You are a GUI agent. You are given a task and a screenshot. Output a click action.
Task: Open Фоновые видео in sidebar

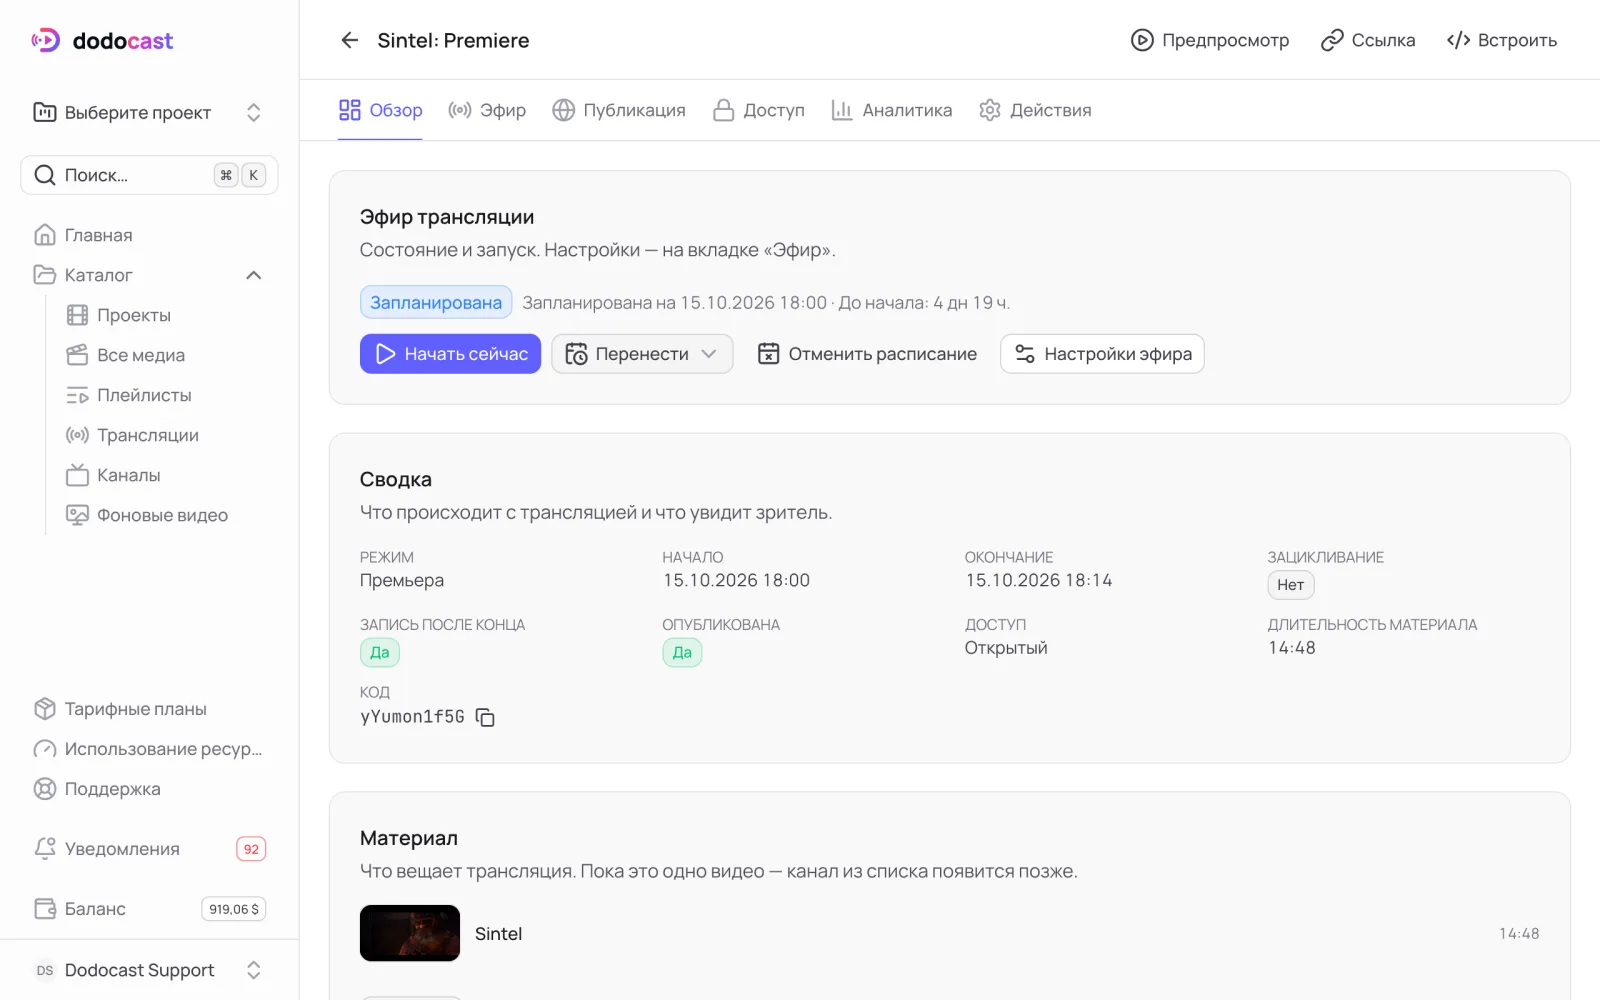pos(165,515)
